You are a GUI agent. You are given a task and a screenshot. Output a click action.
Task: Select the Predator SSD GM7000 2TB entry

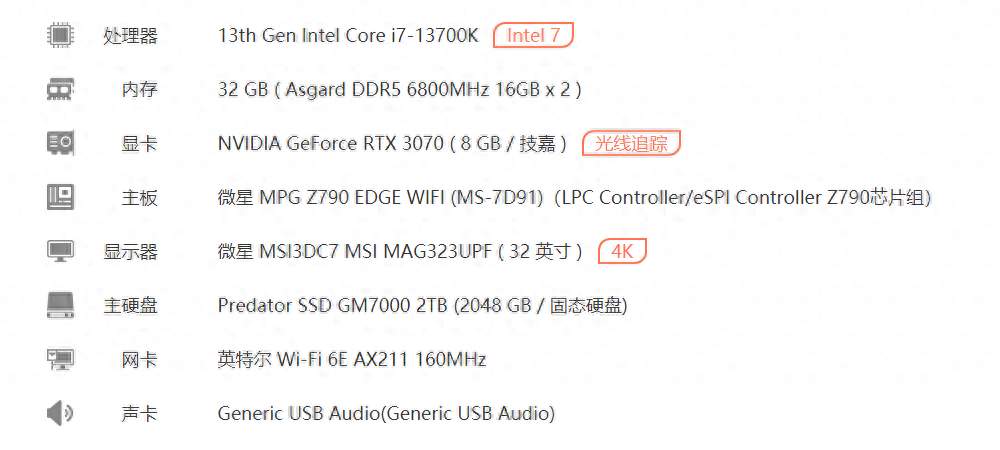tap(422, 307)
